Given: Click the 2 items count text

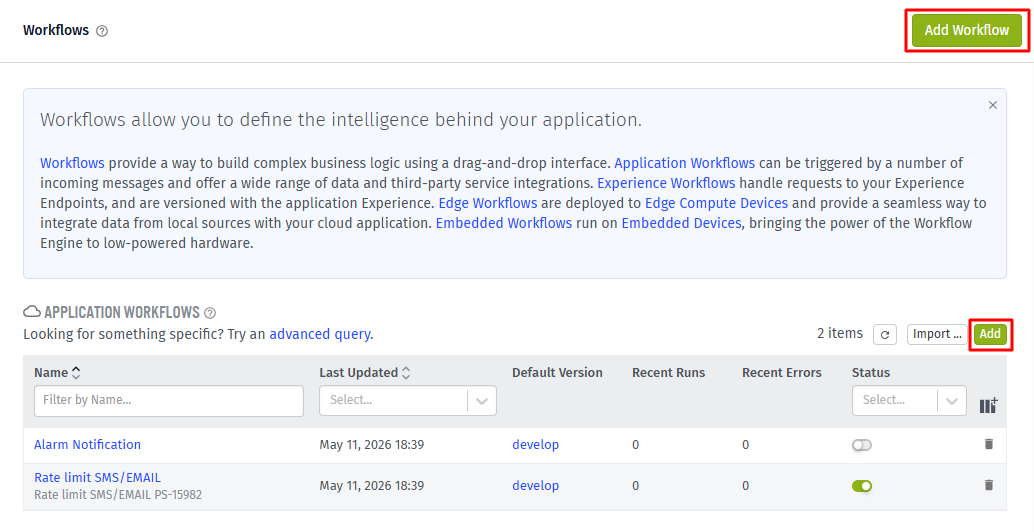Looking at the screenshot, I should tap(839, 333).
